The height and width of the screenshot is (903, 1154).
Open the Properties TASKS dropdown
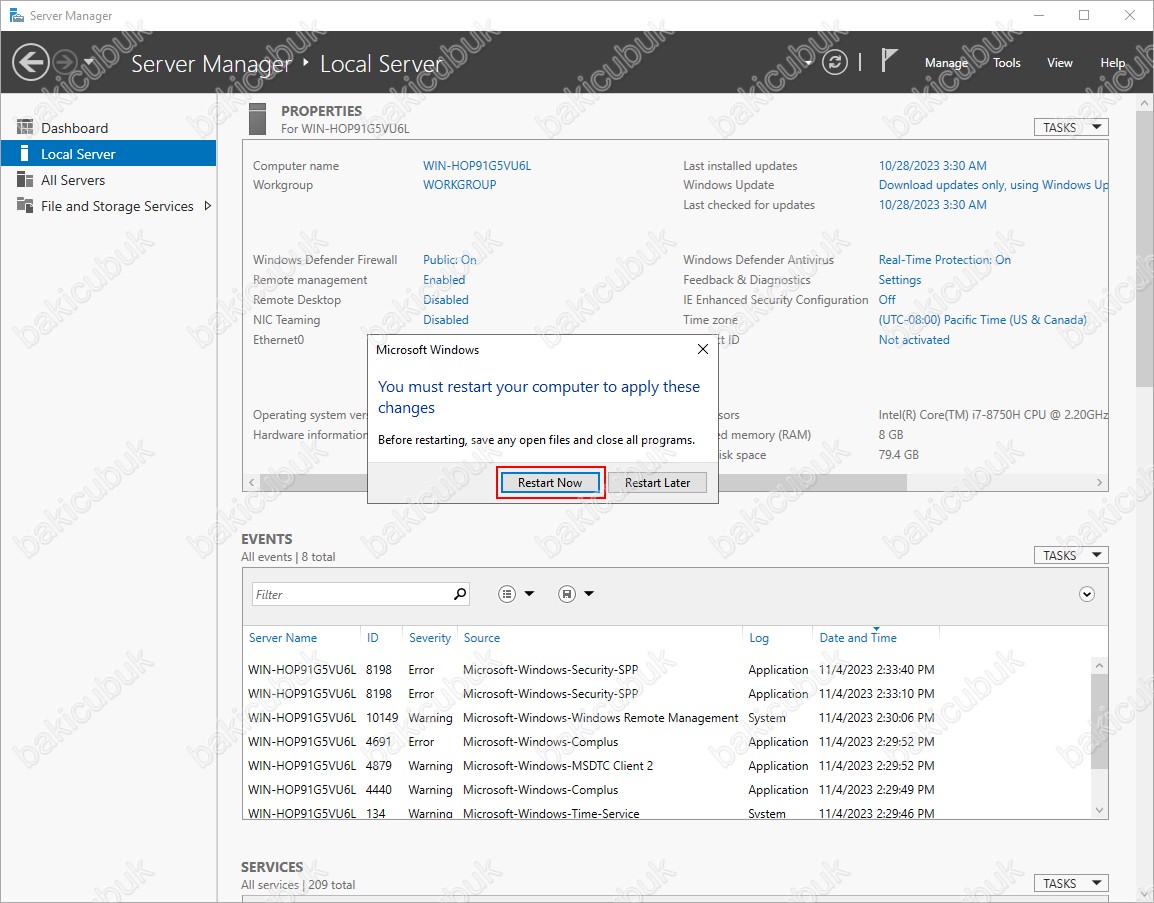pyautogui.click(x=1071, y=127)
